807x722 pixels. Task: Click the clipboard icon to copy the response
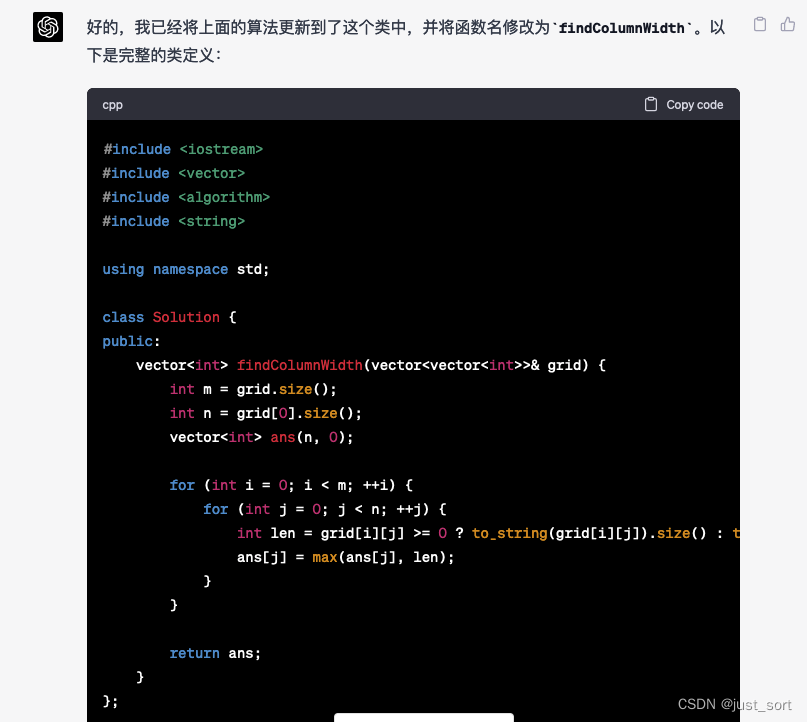point(760,24)
